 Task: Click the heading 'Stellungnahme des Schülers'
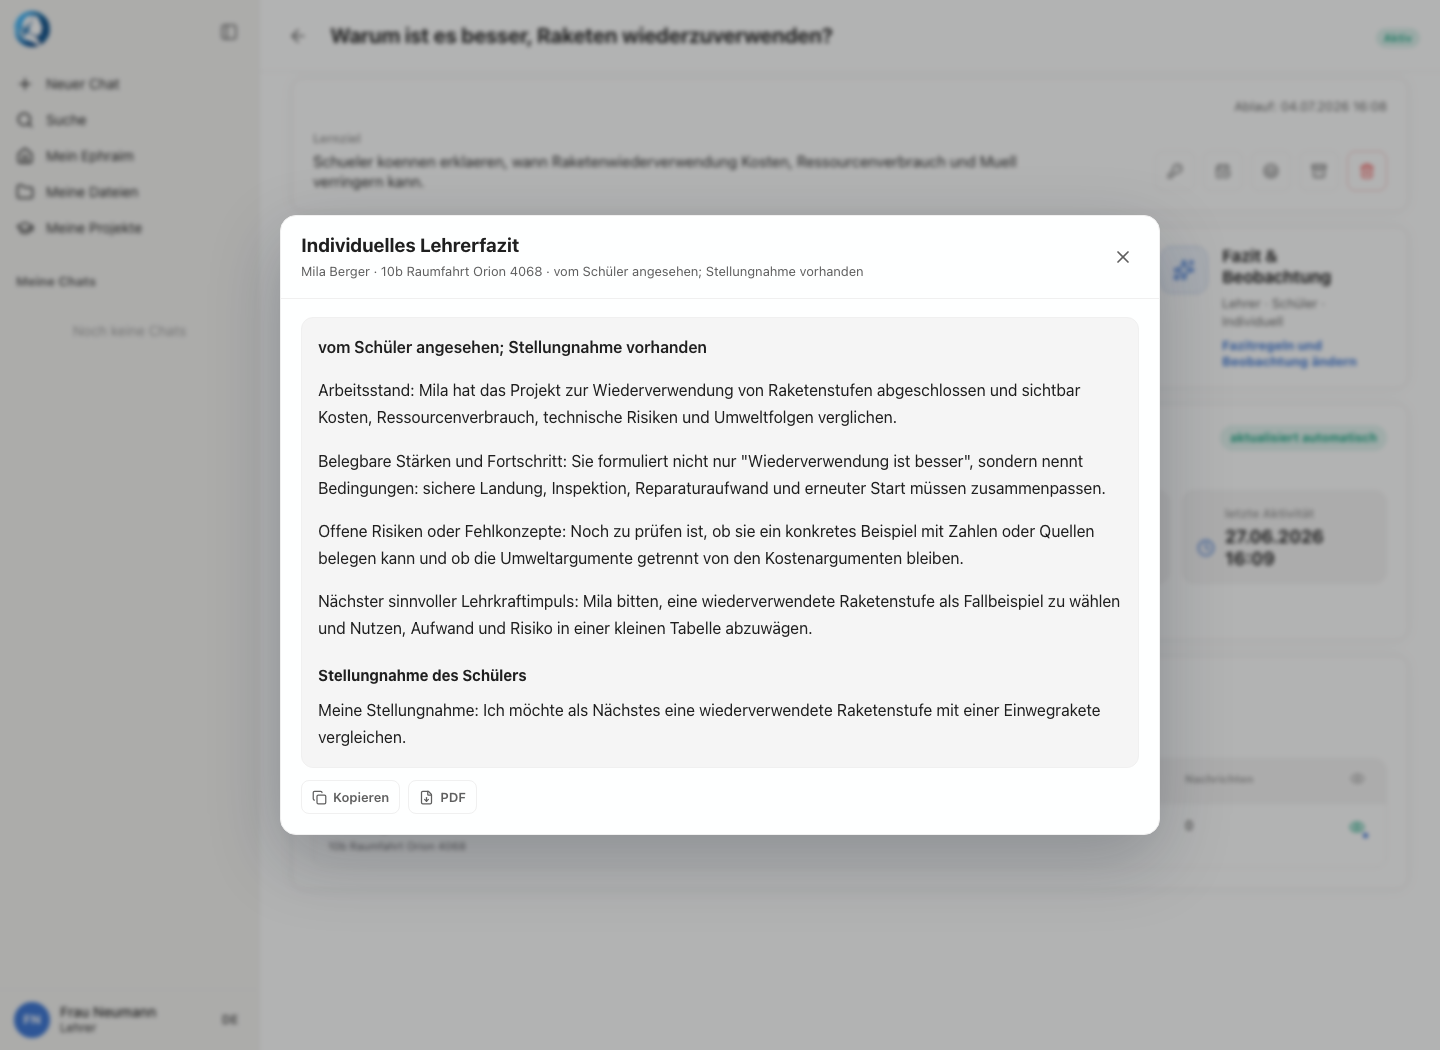coord(422,675)
